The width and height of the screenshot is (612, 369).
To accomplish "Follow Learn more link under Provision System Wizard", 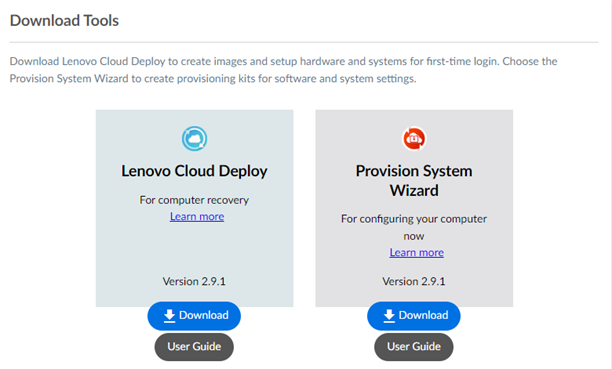I will tap(416, 252).
